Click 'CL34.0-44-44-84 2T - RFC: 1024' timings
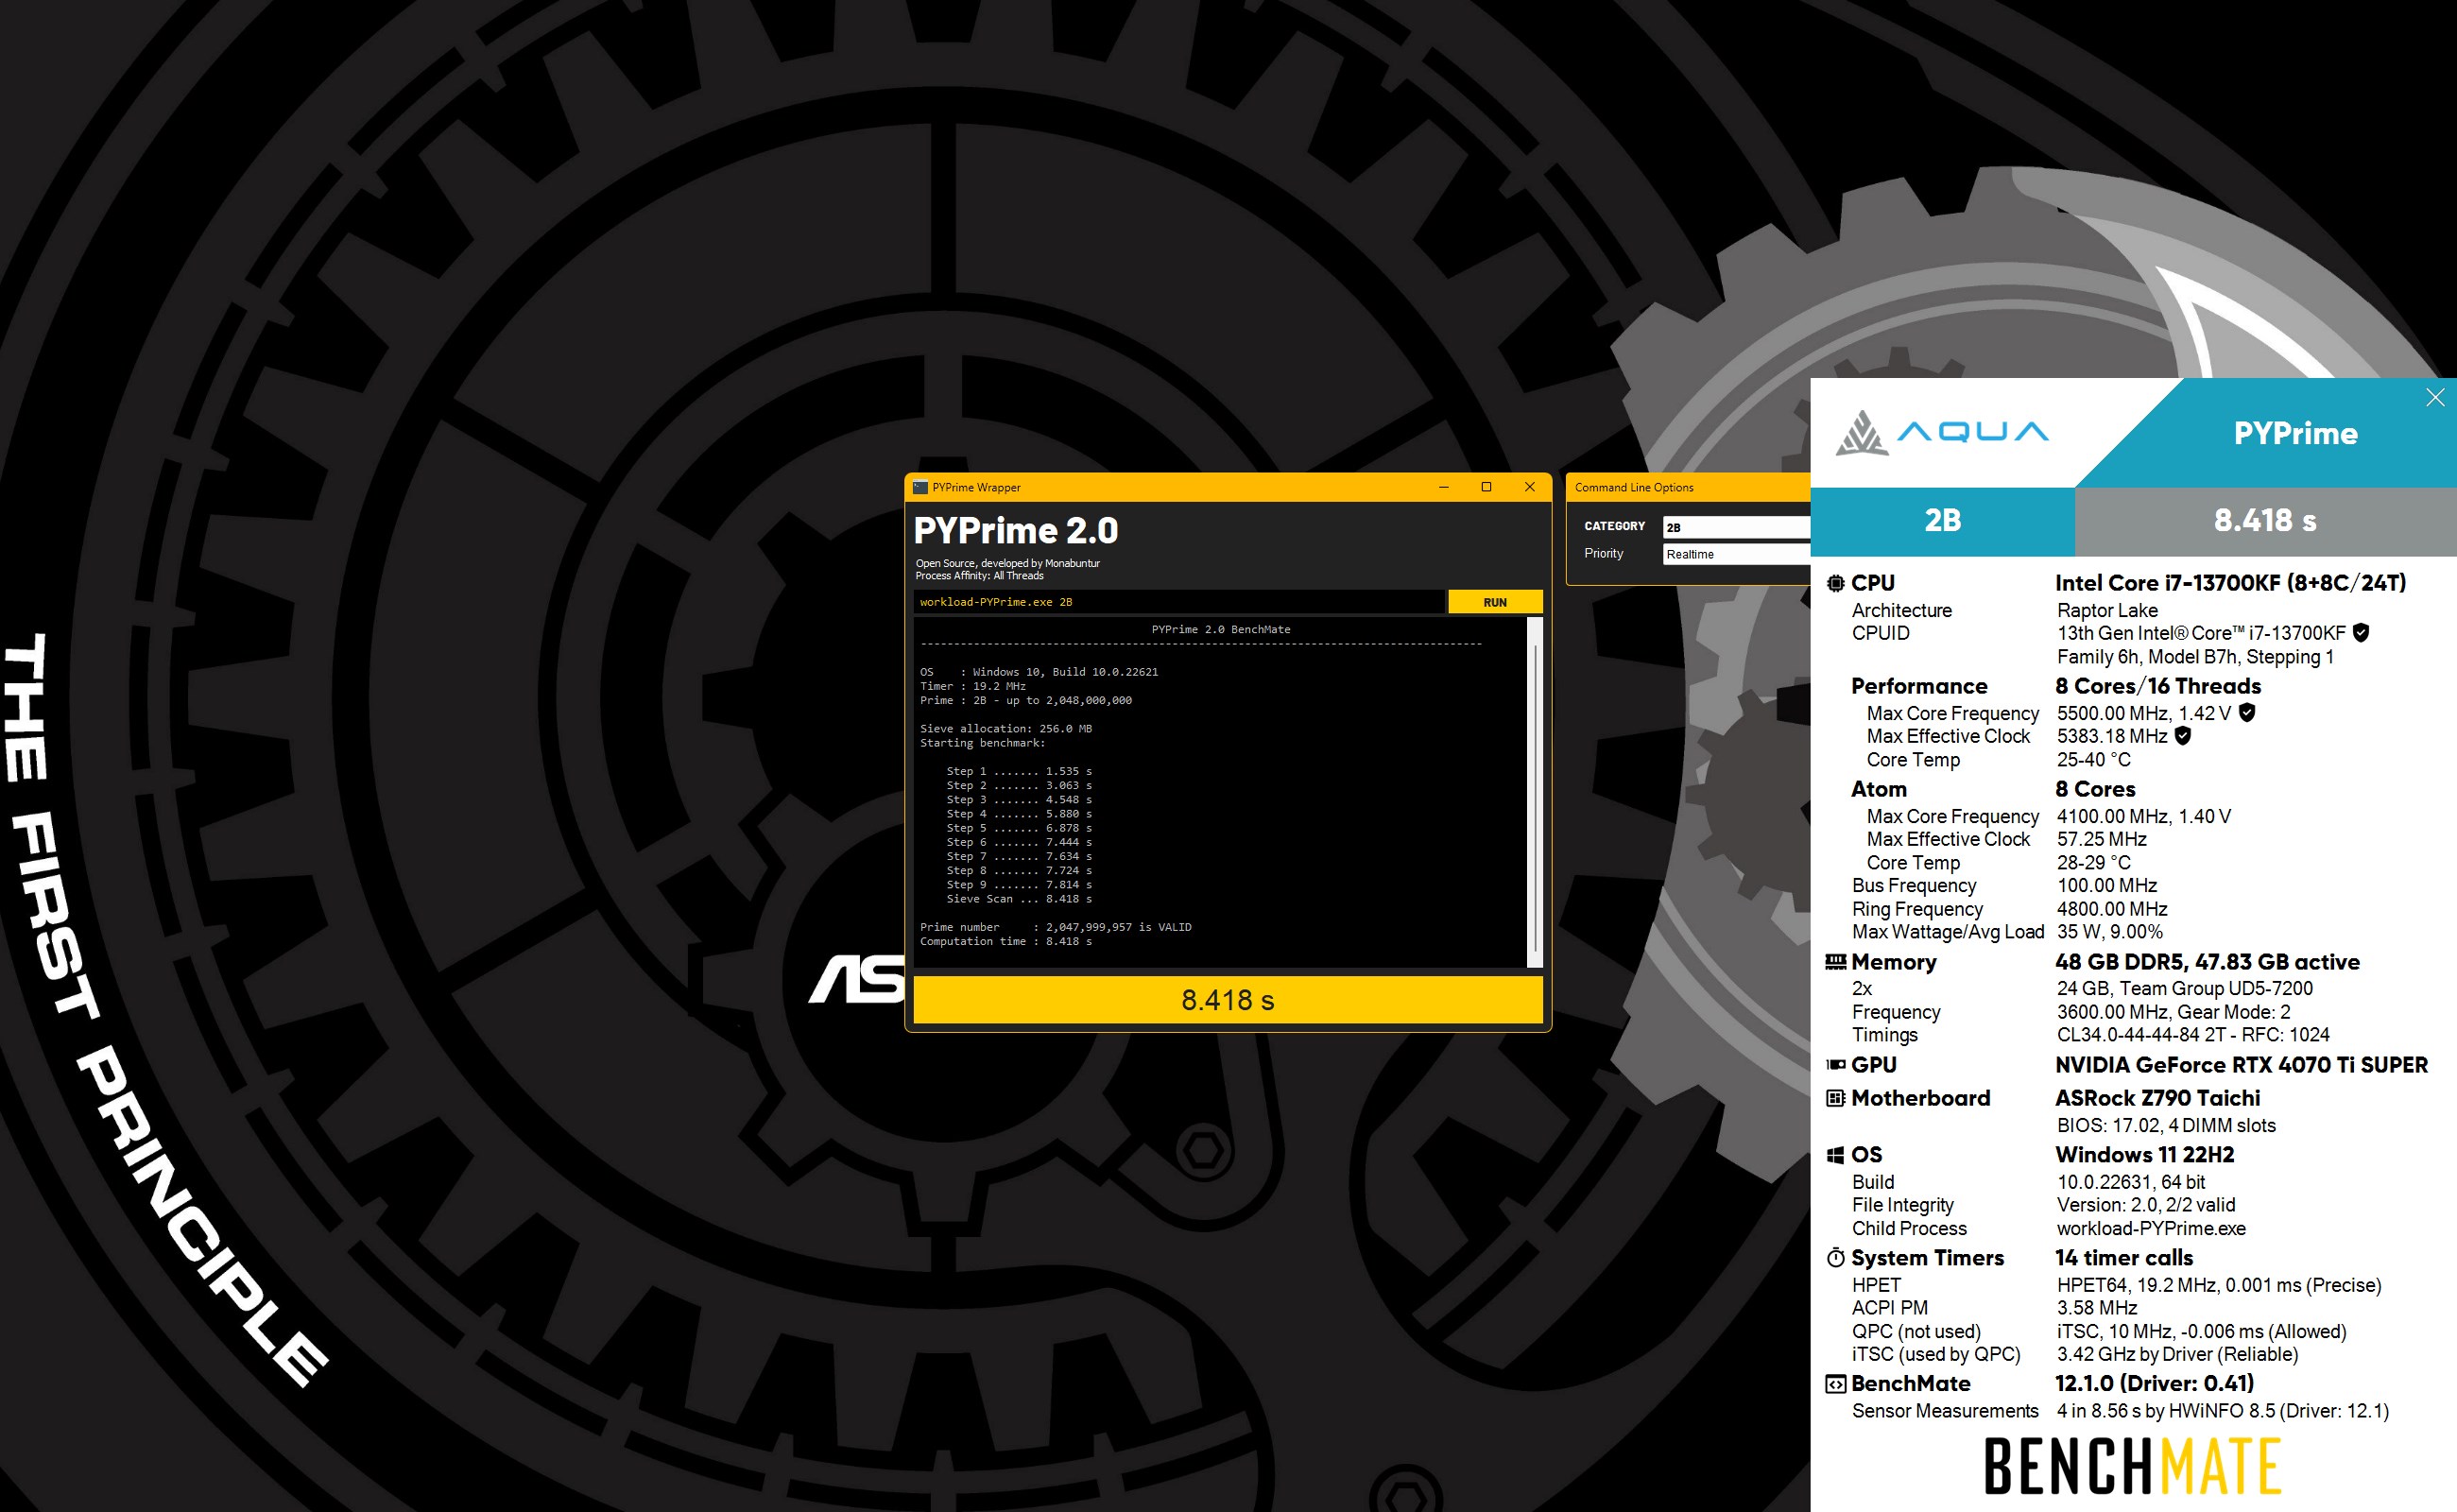2457x1512 pixels. point(2193,1035)
